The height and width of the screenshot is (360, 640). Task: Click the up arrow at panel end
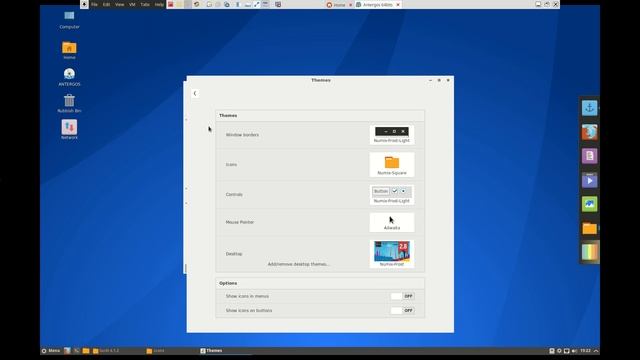click(596, 351)
